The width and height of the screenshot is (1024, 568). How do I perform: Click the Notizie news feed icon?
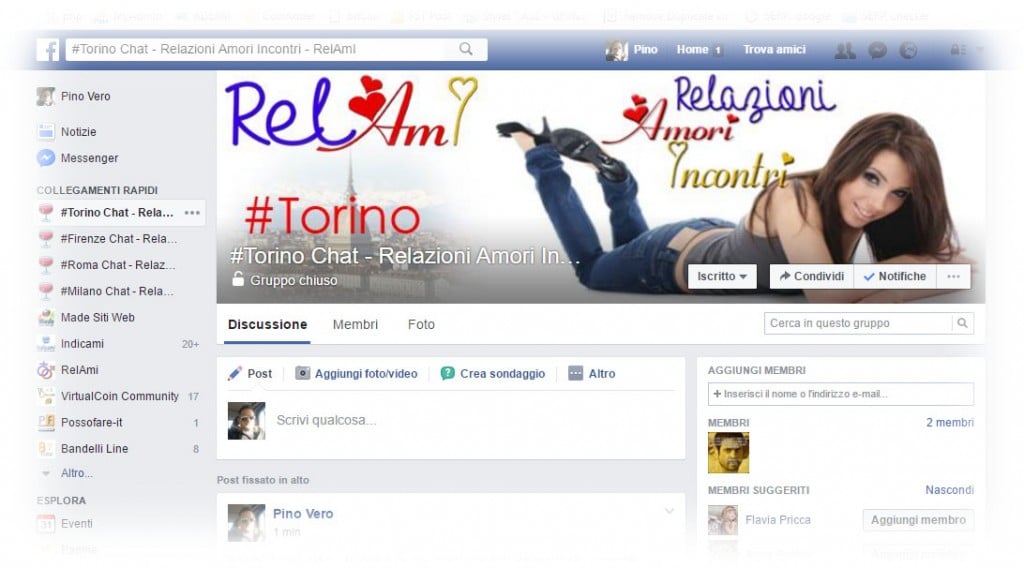[x=46, y=132]
